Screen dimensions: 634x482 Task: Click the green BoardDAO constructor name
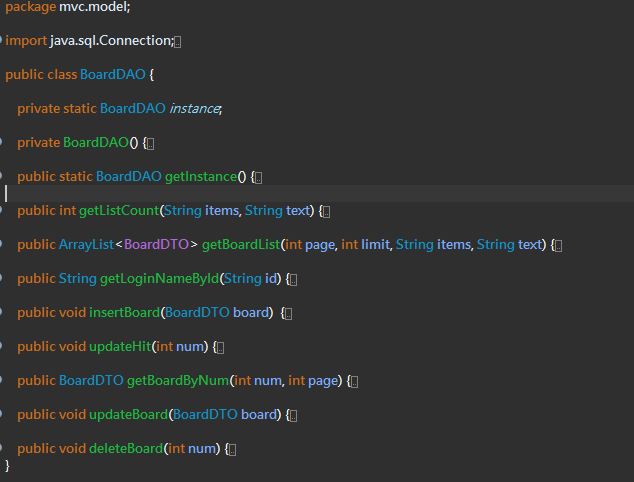coord(96,142)
